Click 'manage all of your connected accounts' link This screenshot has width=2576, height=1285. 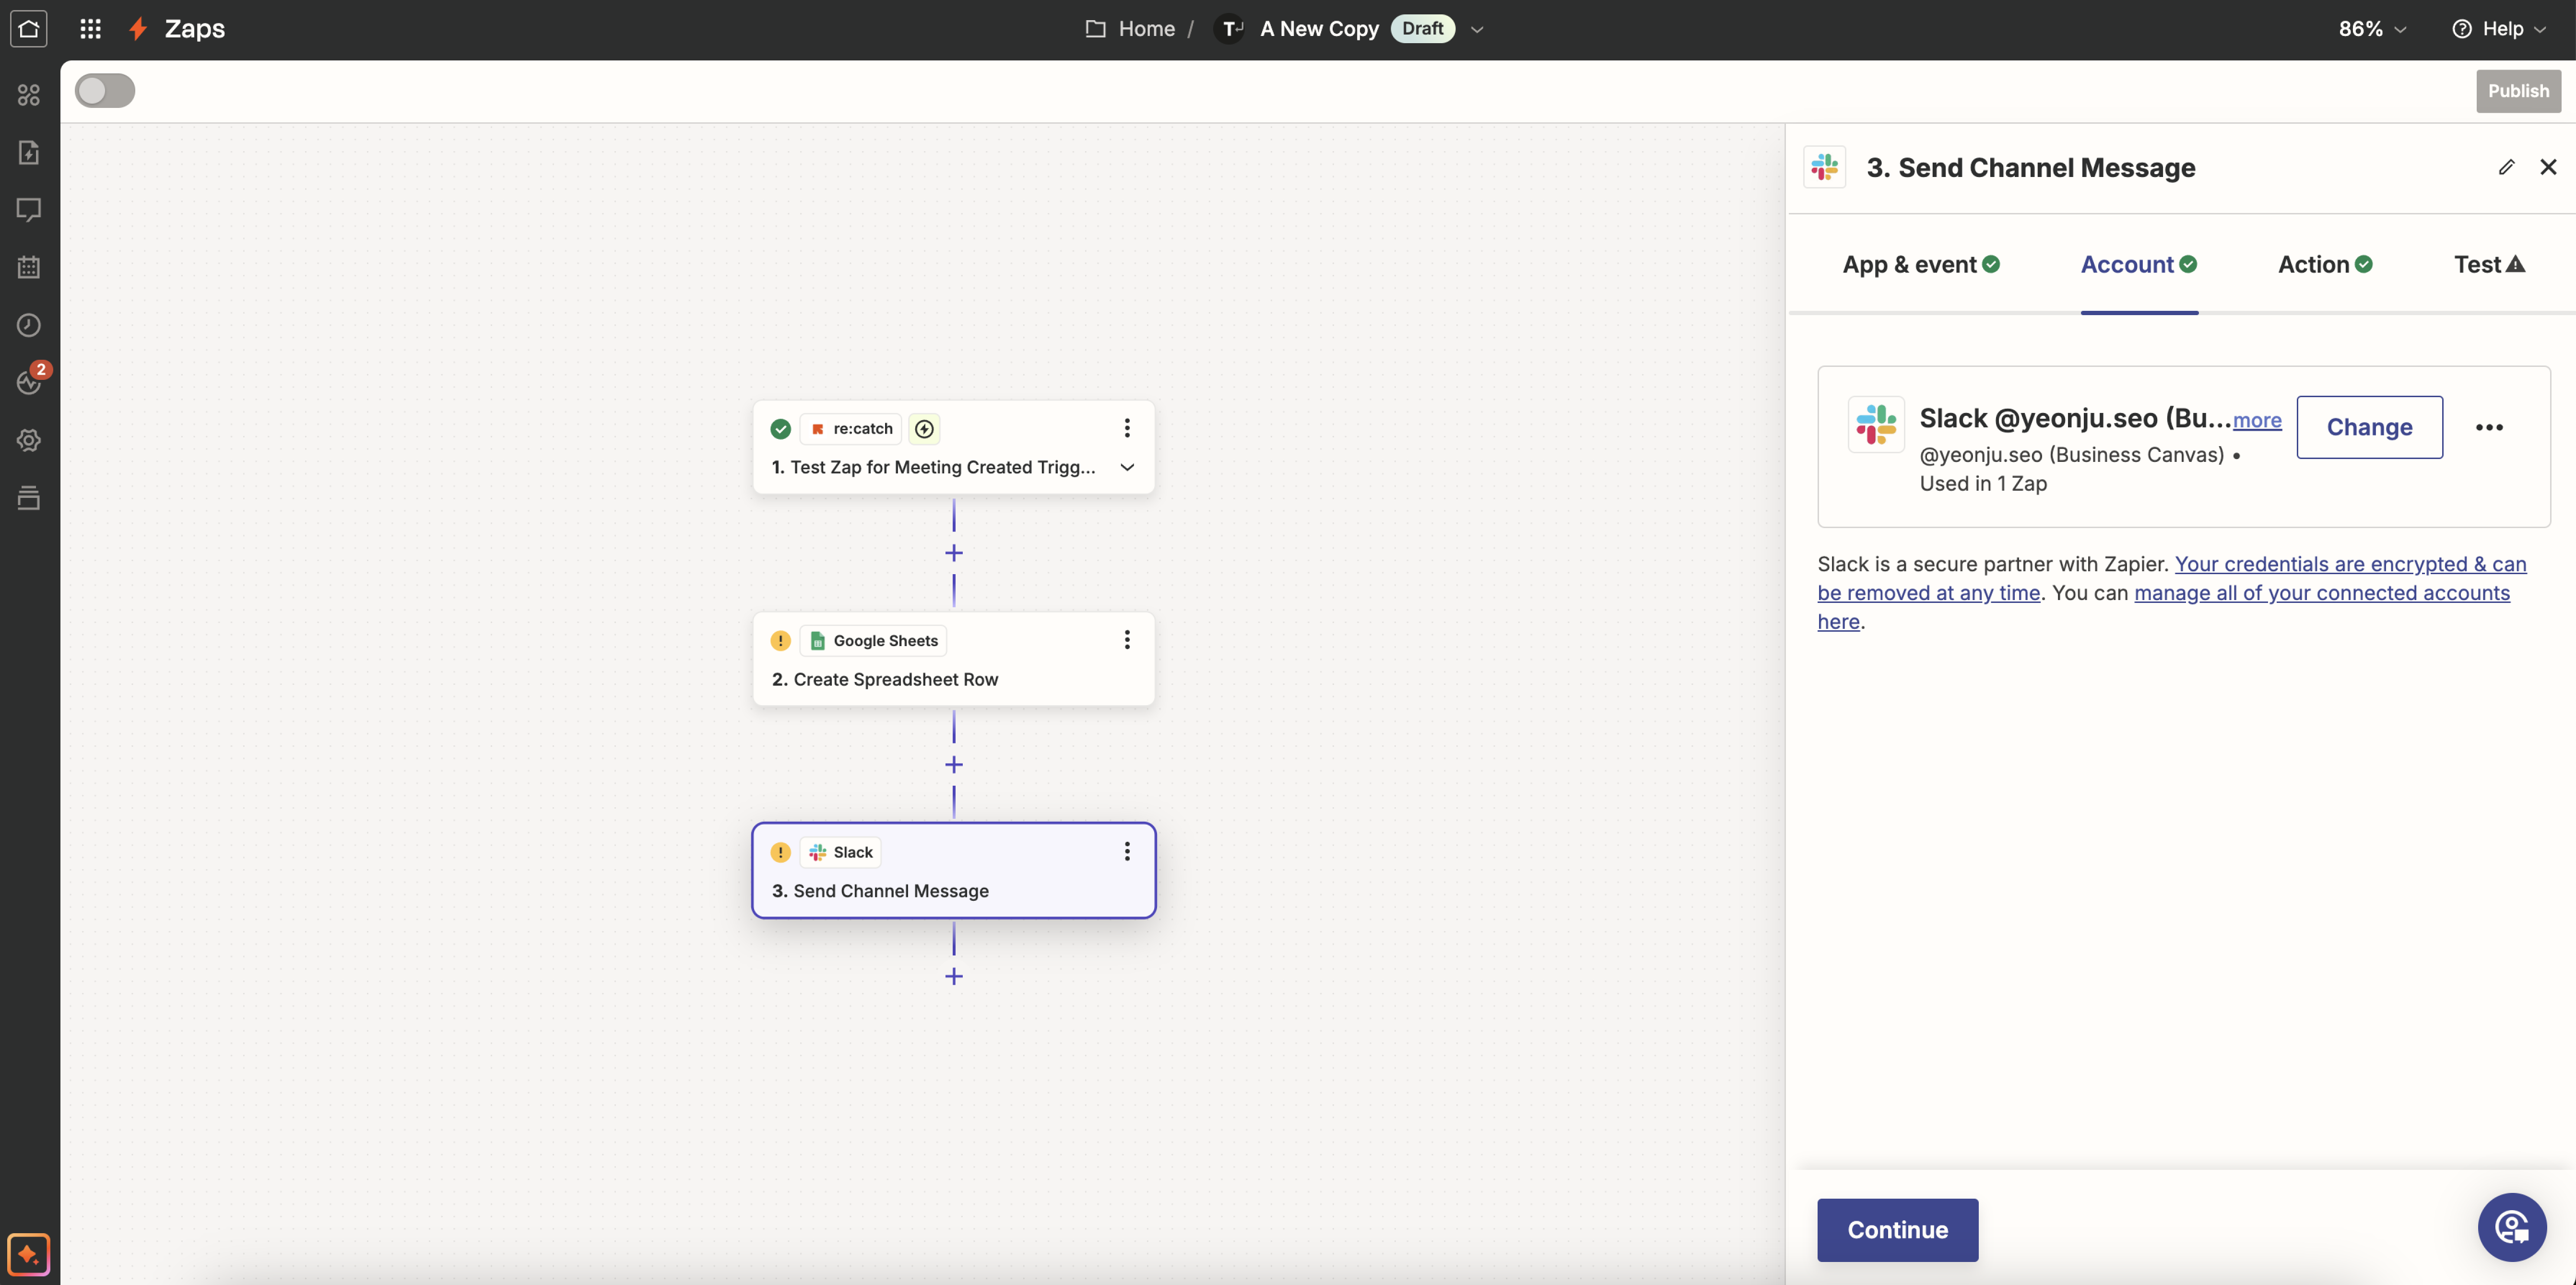[2321, 593]
